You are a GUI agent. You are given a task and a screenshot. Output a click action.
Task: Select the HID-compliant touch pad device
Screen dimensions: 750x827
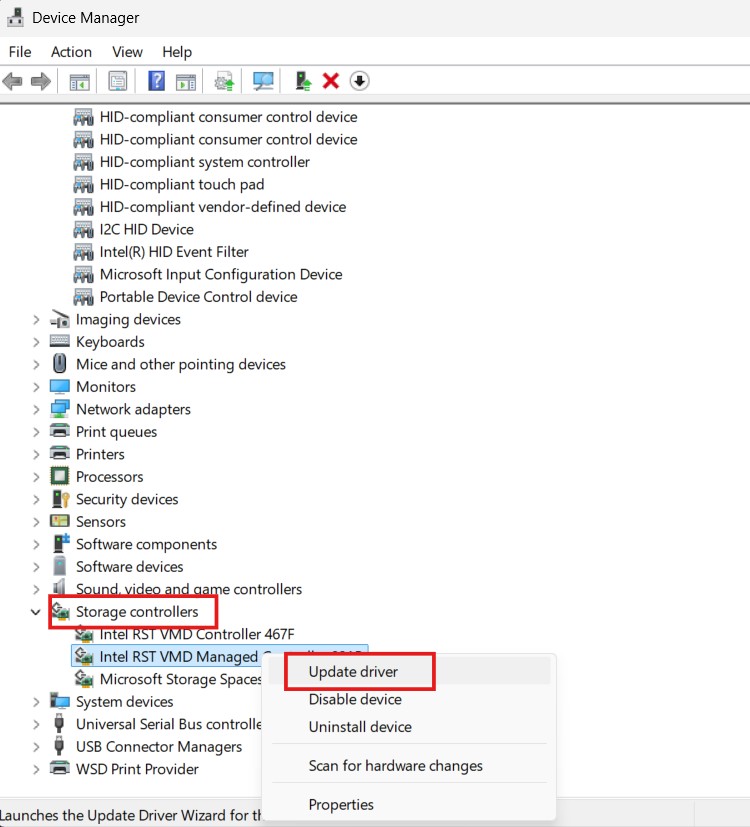(x=181, y=184)
